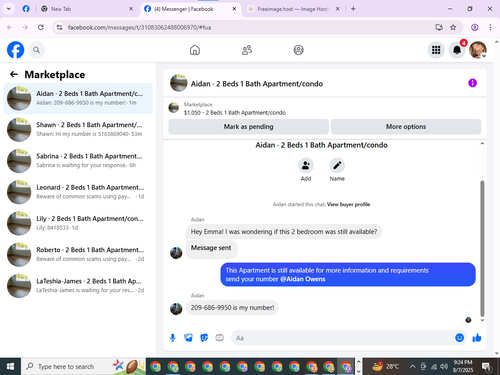This screenshot has width=500, height=375.
Task: Open the Facebook menu grid icon
Action: coord(436,50)
